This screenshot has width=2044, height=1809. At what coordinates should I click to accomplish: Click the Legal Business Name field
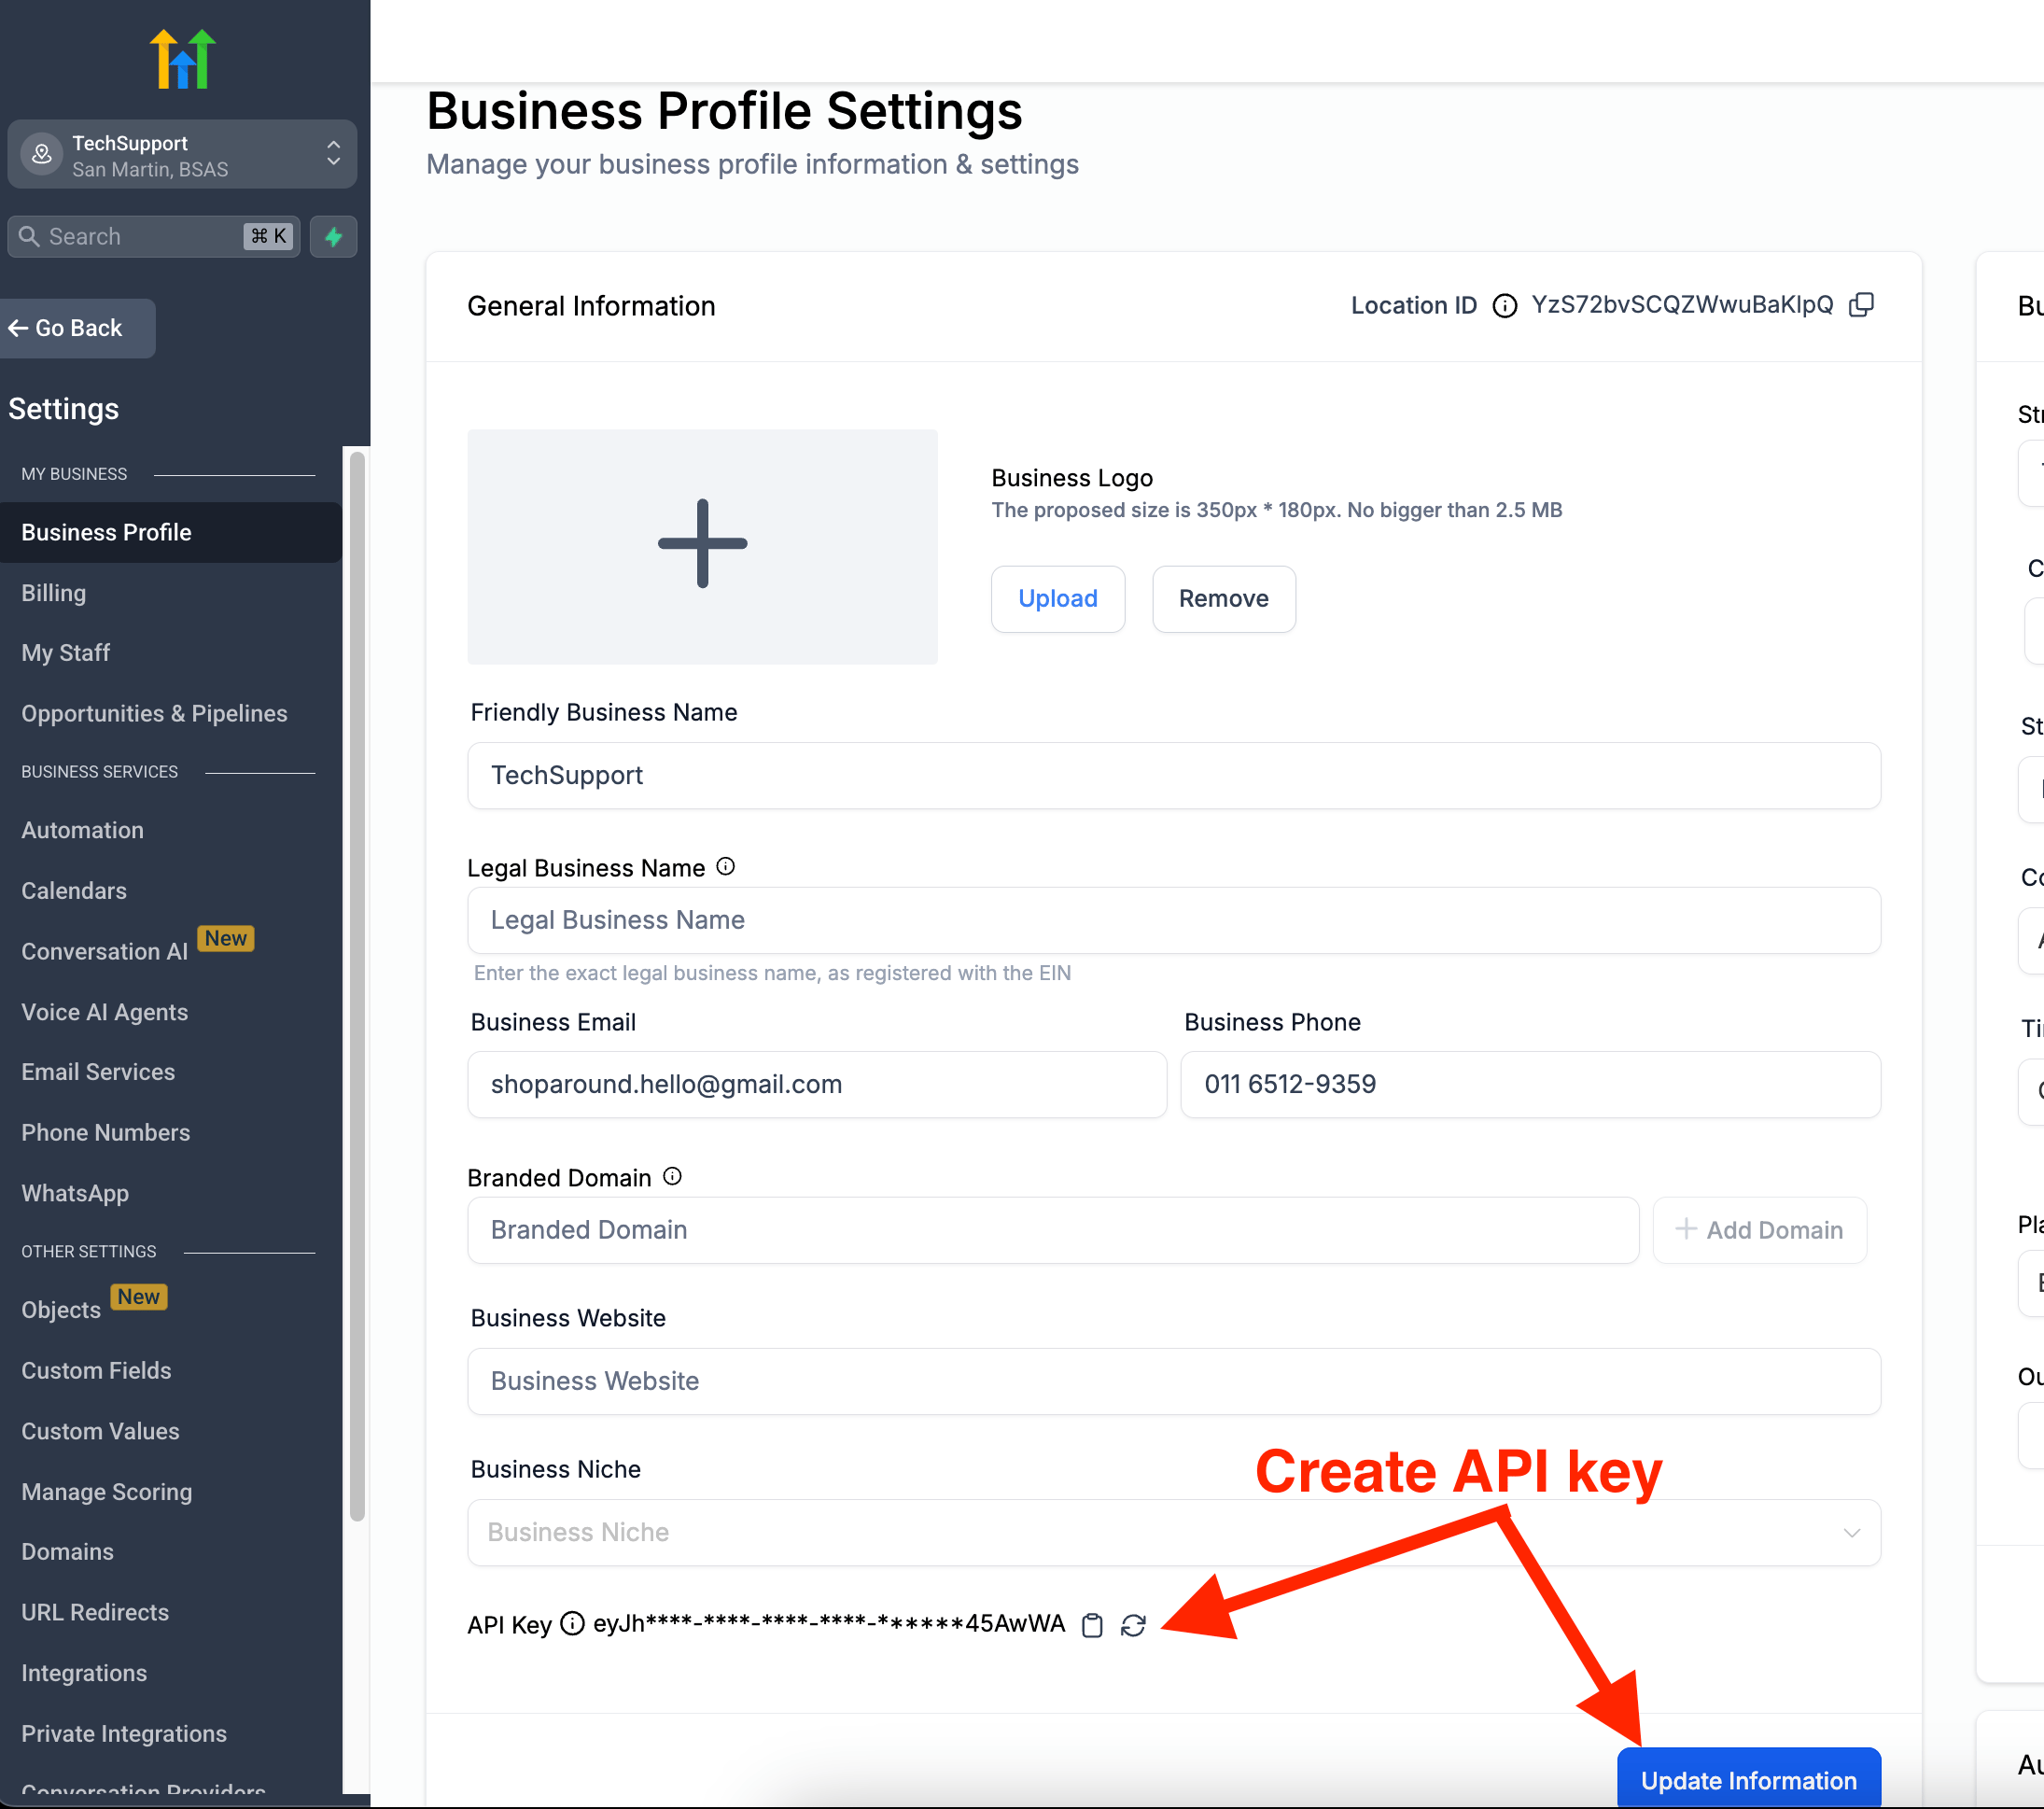1173,921
